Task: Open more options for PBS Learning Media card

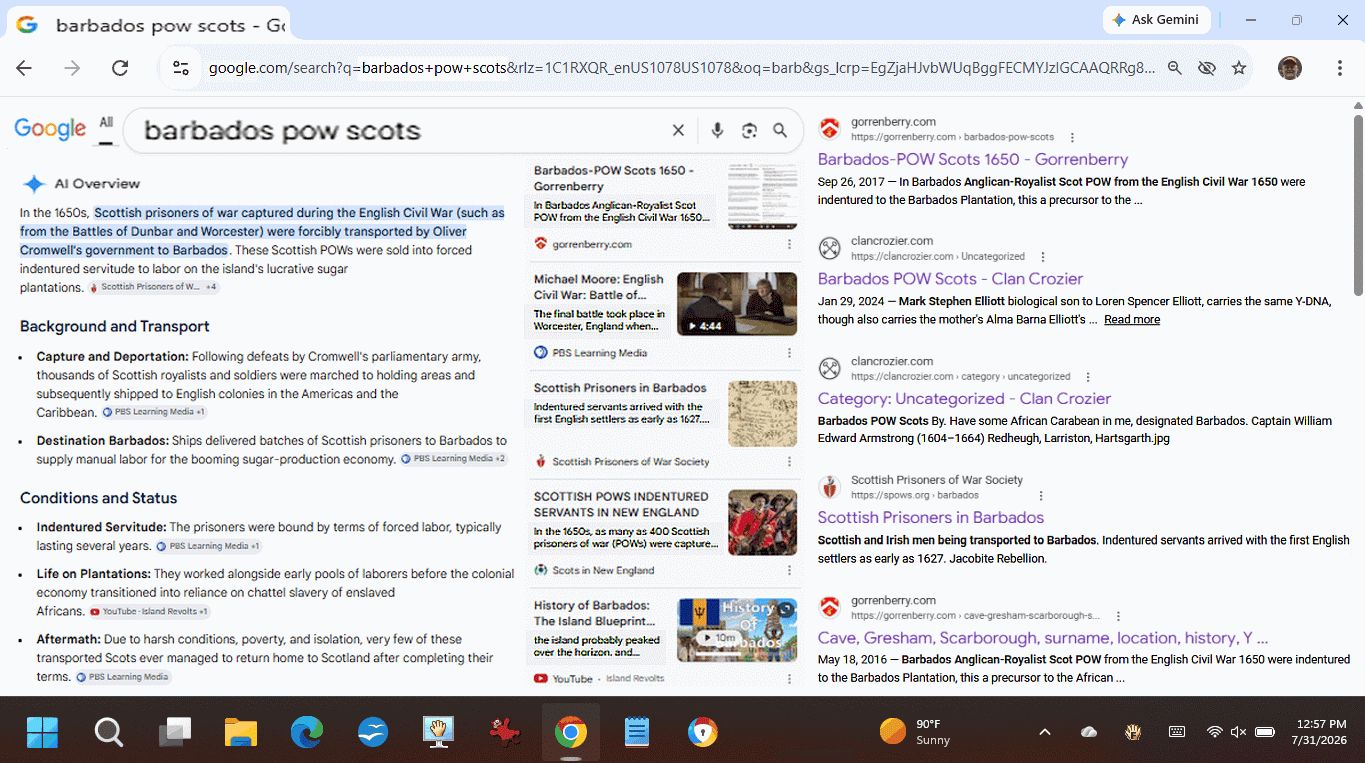Action: (789, 353)
